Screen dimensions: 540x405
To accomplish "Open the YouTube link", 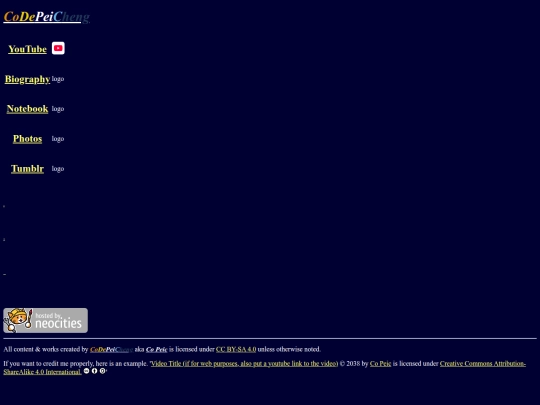I will click(x=28, y=49).
